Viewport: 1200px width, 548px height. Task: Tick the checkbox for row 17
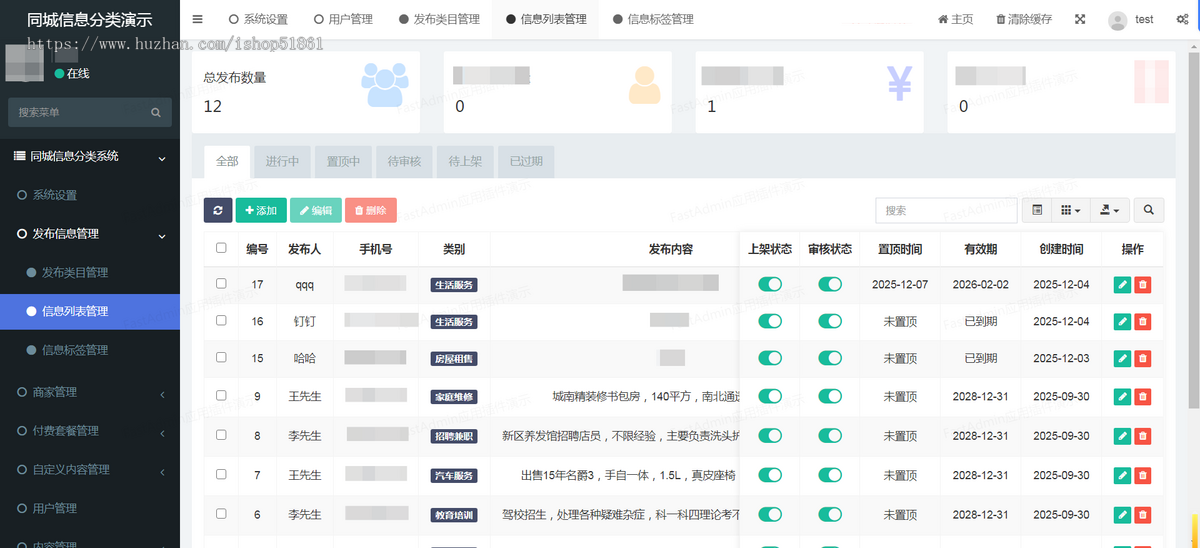pos(221,284)
